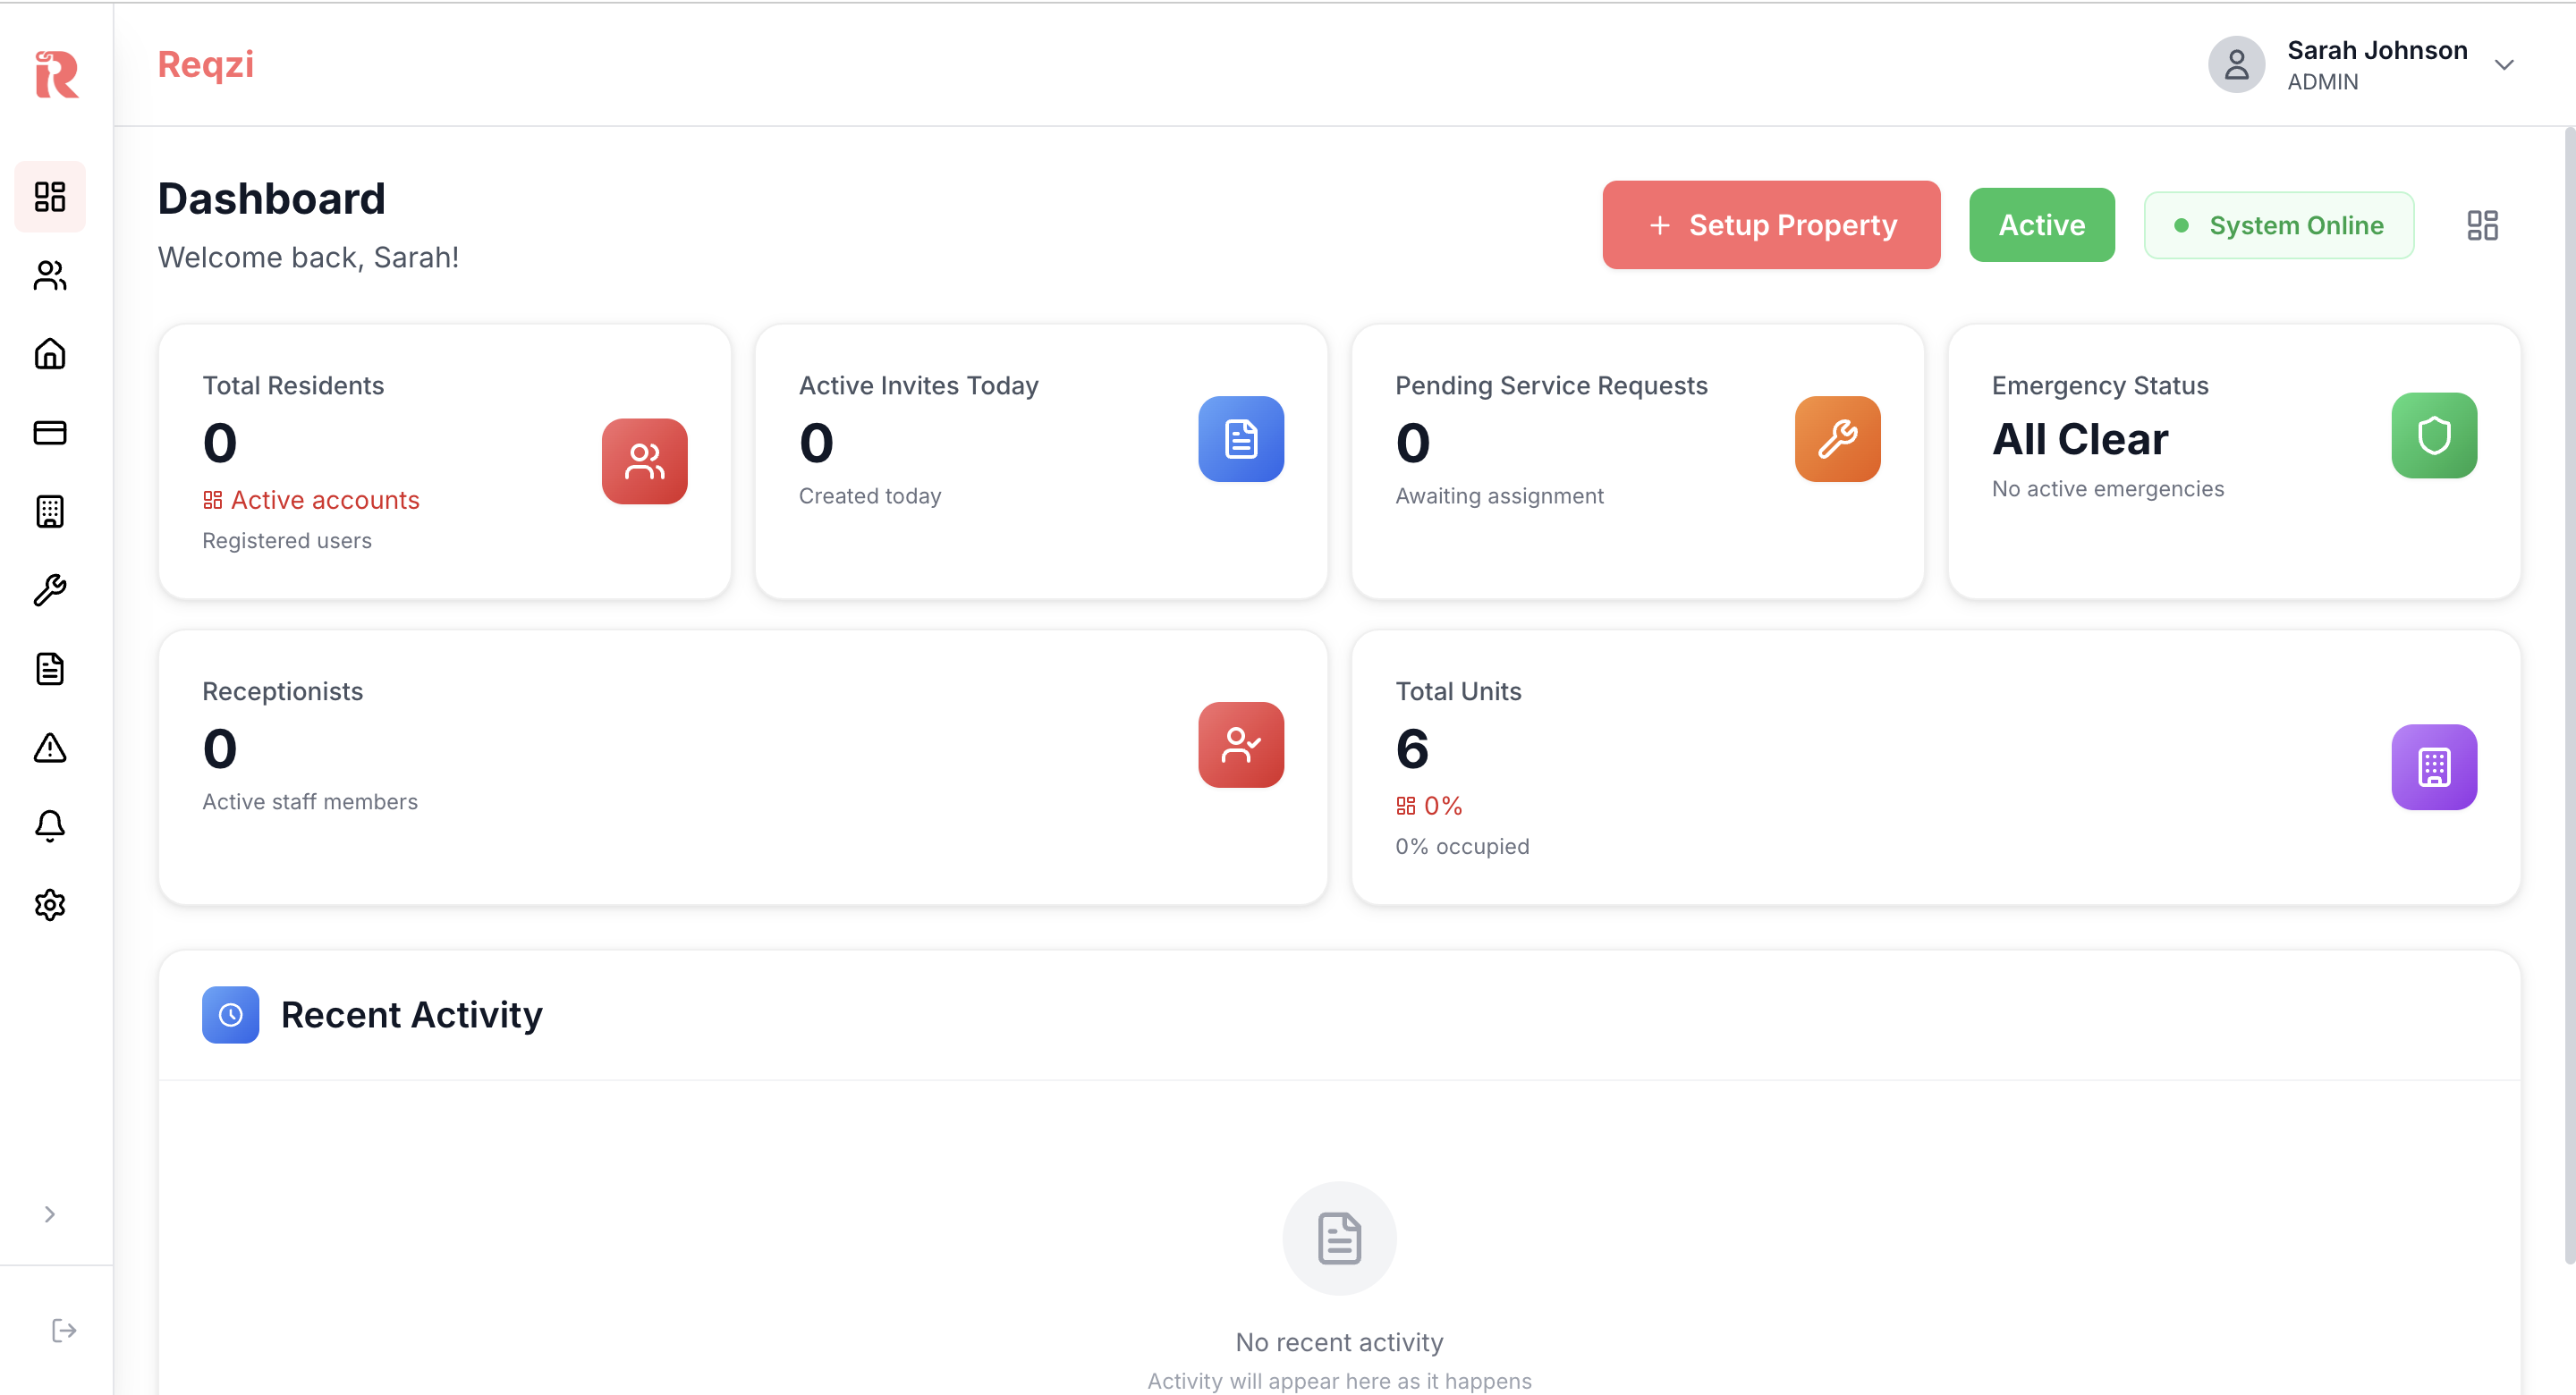Click the 0% occupancy indicator on Total Units
This screenshot has width=2576, height=1395.
coord(1428,805)
